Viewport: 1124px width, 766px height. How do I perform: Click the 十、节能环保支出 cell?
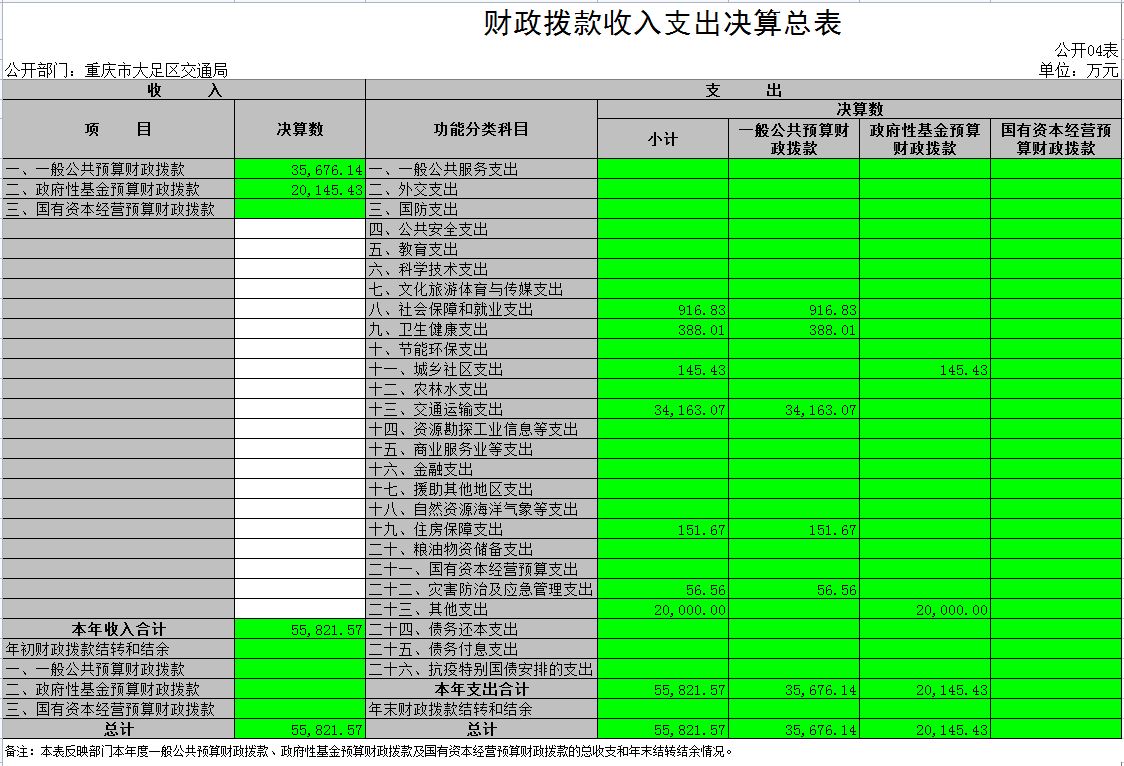coord(481,350)
